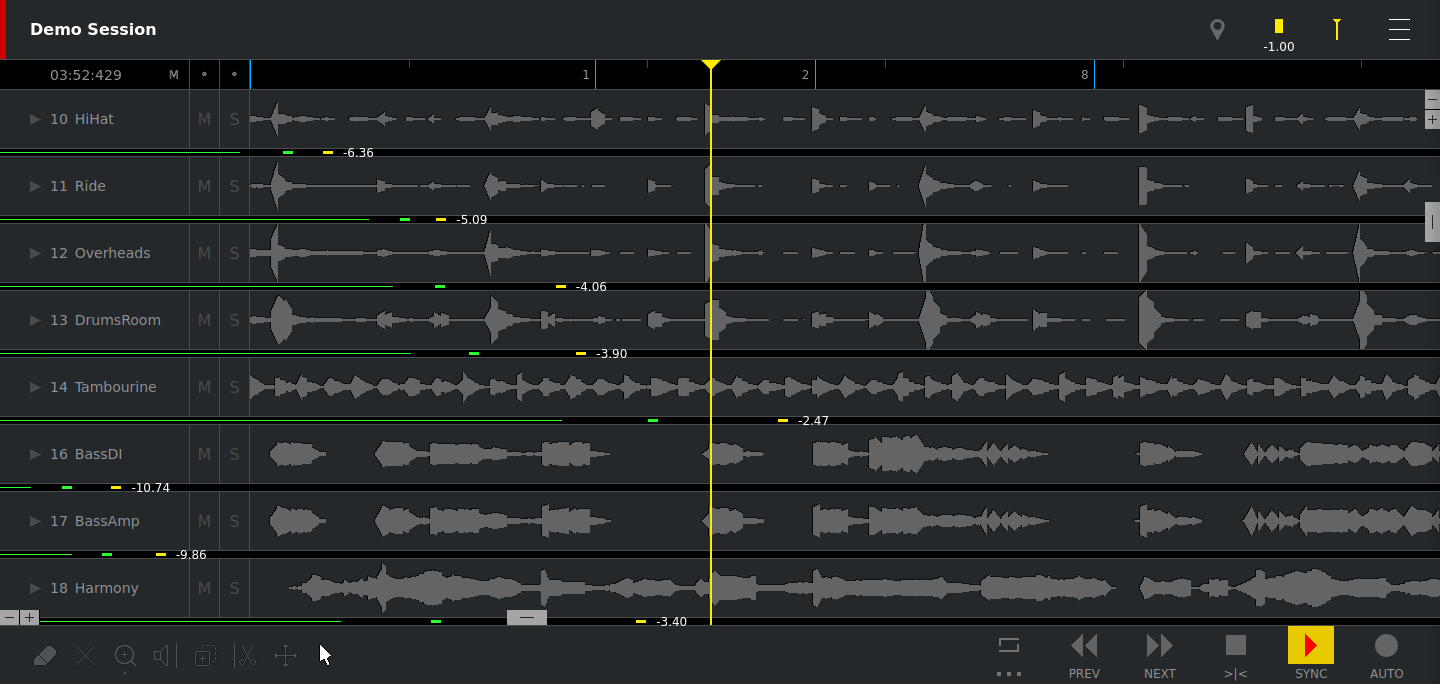The width and height of the screenshot is (1440, 684).
Task: Expand the 12 Overheads track
Action: [x=36, y=253]
